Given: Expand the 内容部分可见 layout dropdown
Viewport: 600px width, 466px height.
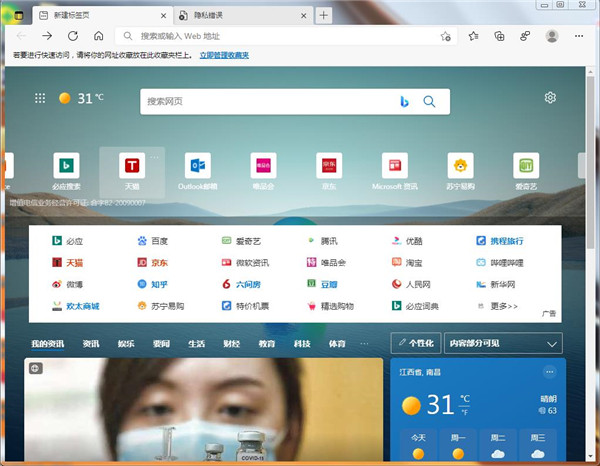Looking at the screenshot, I should coord(502,343).
